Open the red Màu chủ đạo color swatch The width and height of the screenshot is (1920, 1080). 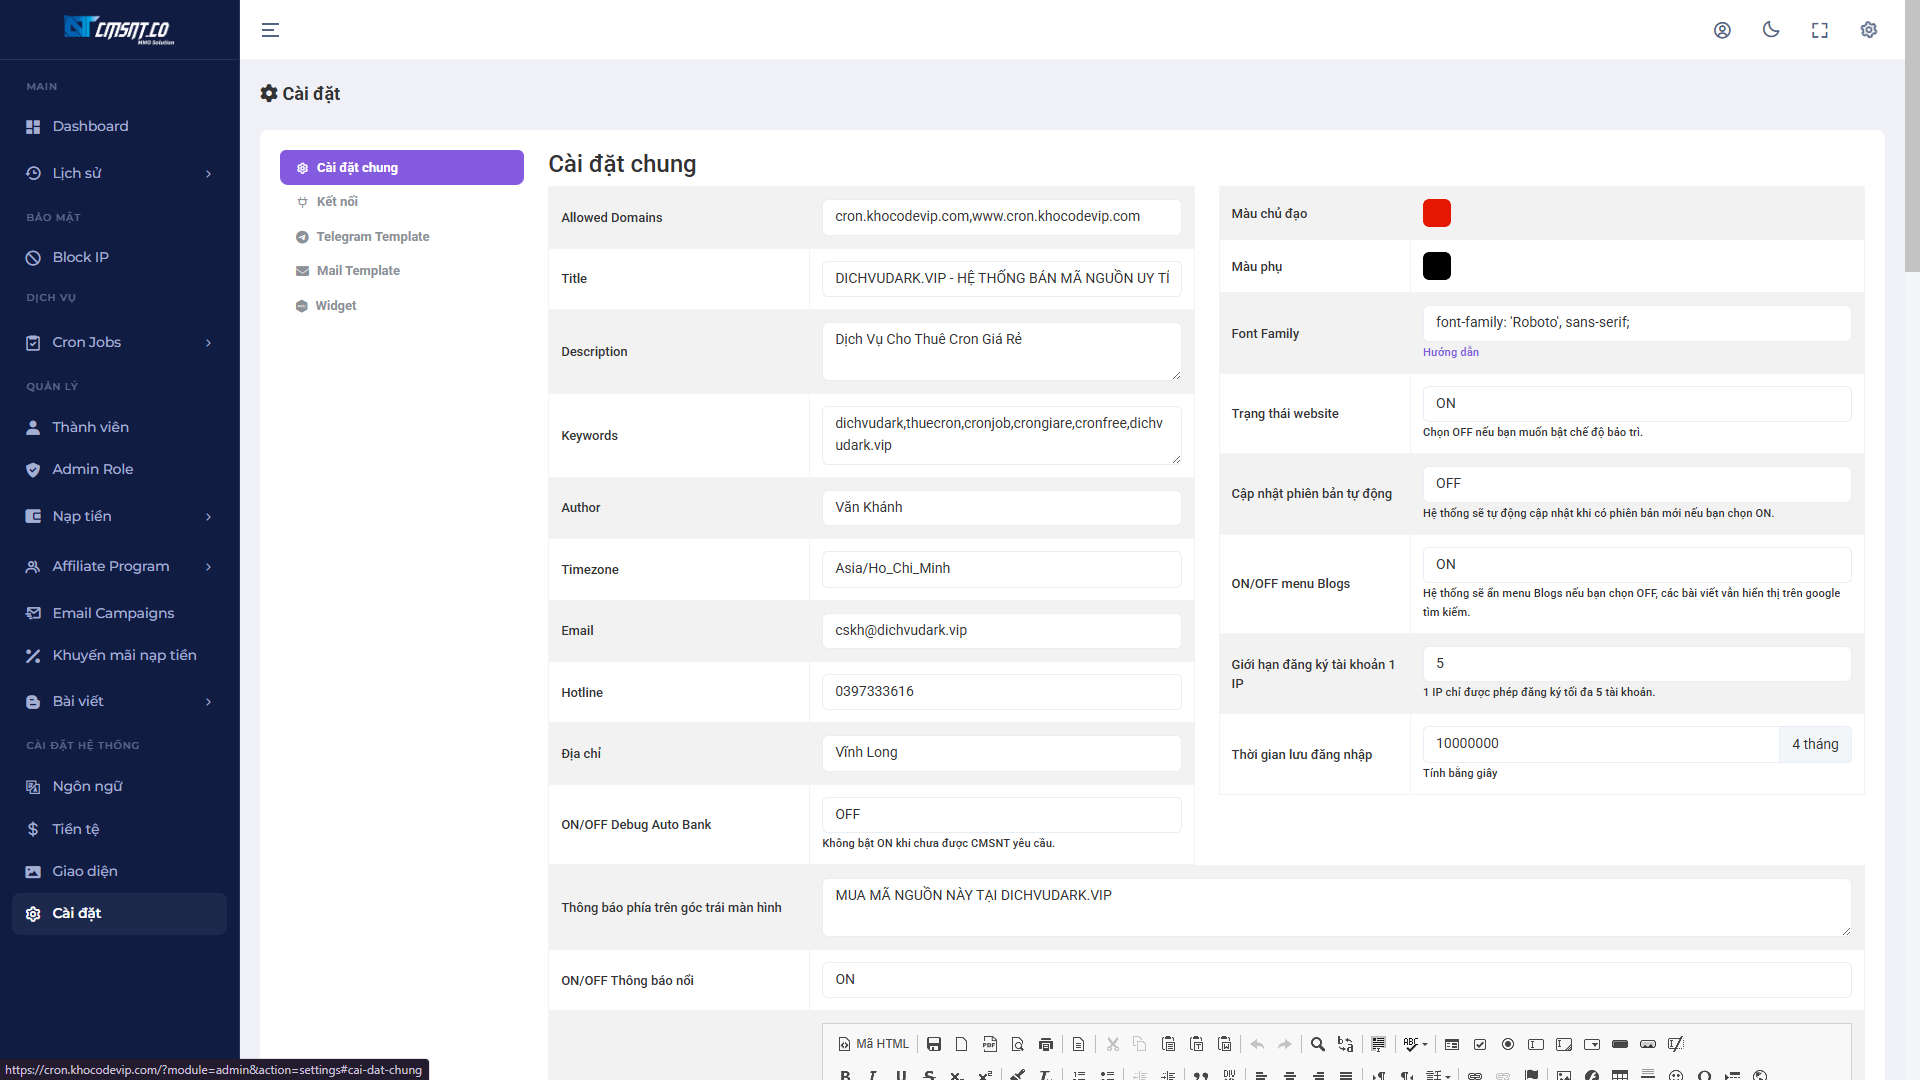pyautogui.click(x=1436, y=213)
